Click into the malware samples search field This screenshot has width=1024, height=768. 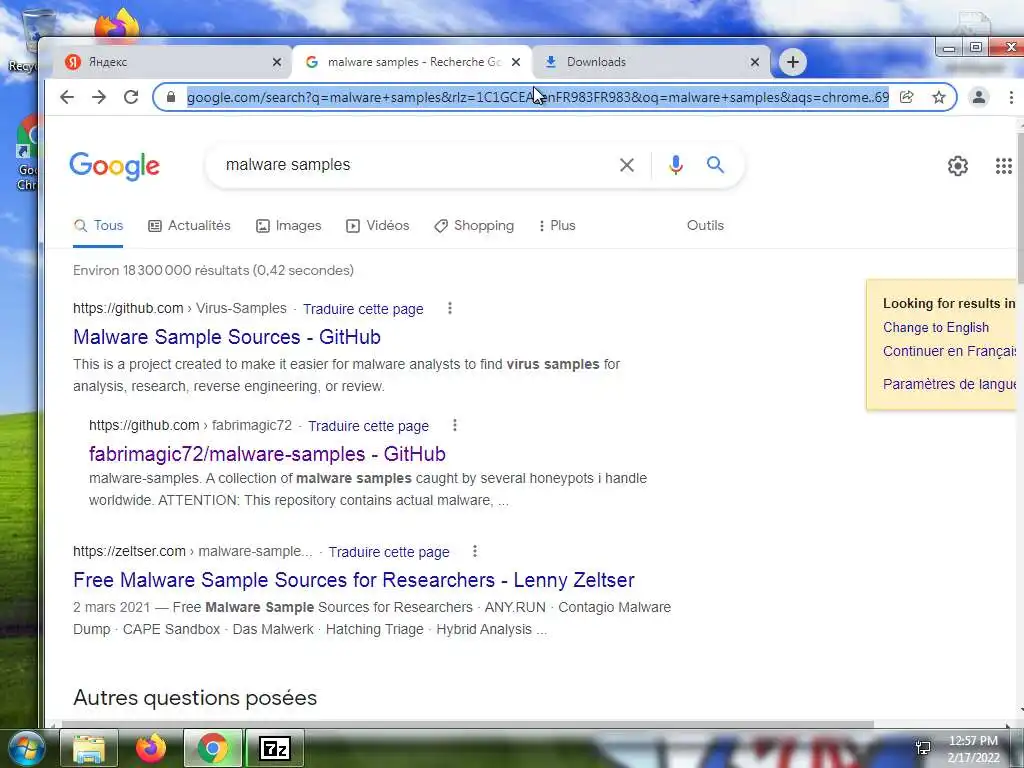coord(418,165)
